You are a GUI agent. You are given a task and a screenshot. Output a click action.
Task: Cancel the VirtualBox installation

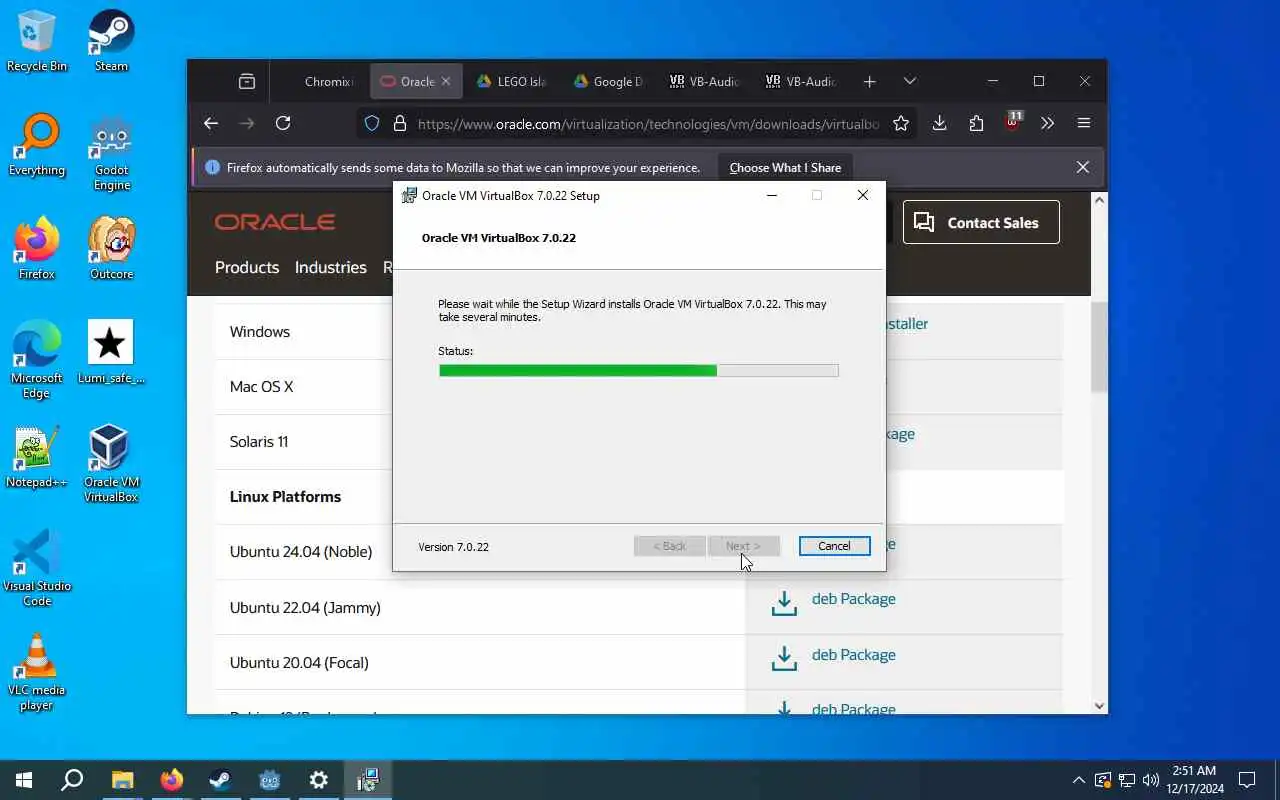[x=834, y=546]
